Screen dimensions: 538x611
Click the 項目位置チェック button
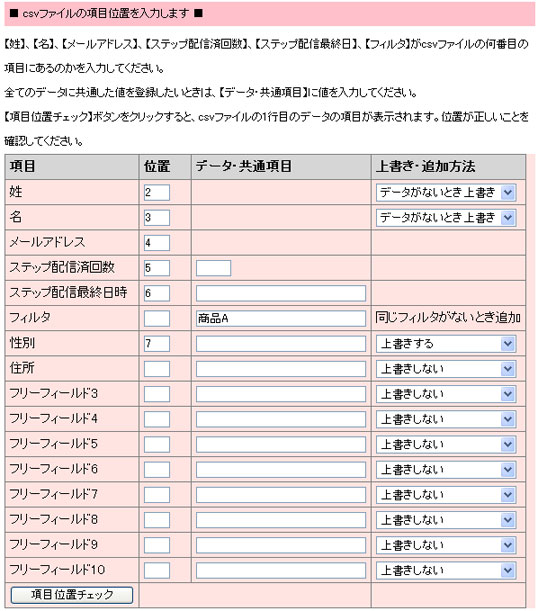(x=72, y=595)
